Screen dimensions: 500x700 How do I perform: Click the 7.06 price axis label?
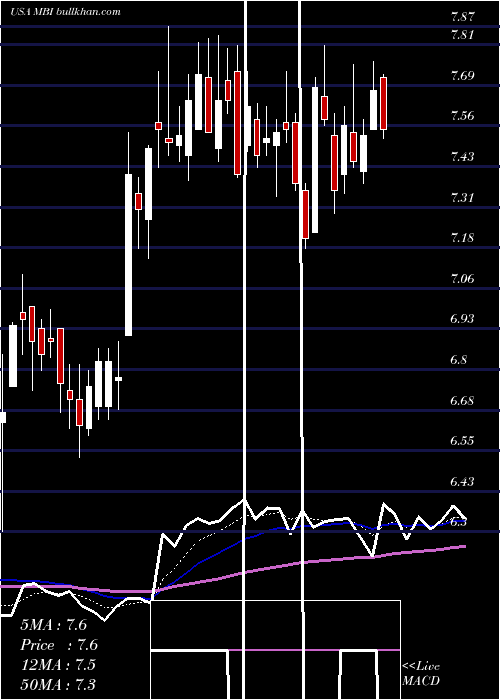point(462,279)
